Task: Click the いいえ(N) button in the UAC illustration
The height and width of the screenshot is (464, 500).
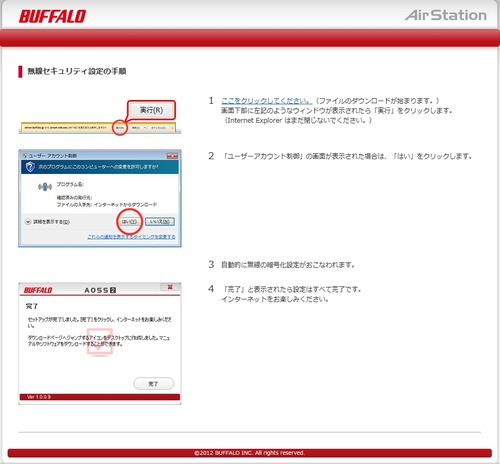Action: point(160,222)
